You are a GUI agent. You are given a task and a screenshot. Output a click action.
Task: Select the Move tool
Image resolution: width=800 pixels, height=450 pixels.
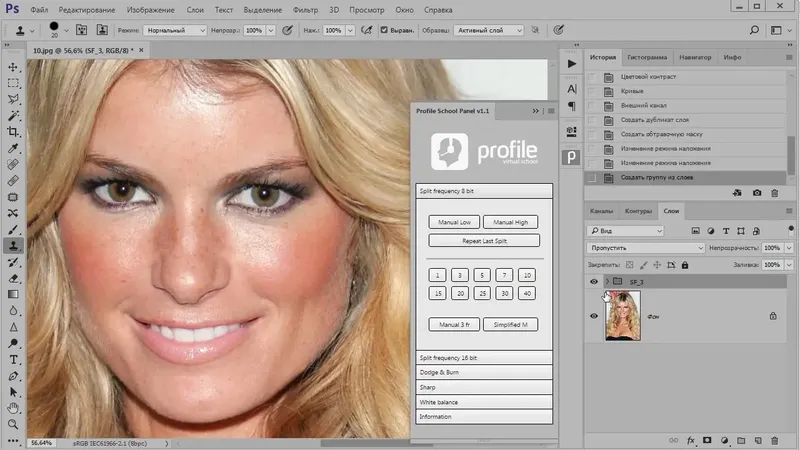click(13, 67)
